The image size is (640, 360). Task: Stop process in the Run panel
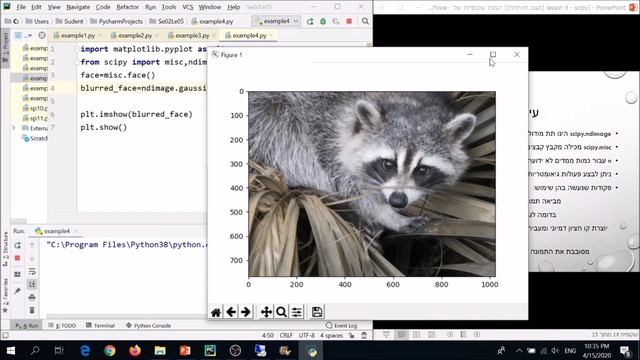[x=18, y=258]
